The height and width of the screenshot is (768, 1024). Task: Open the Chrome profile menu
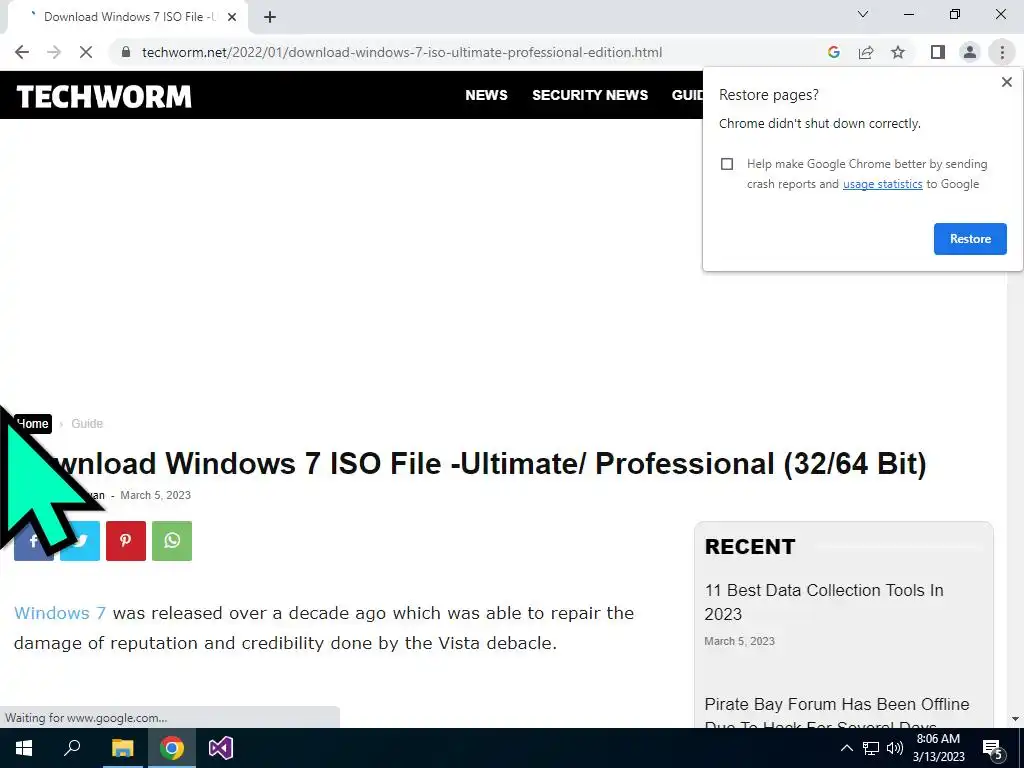(970, 52)
